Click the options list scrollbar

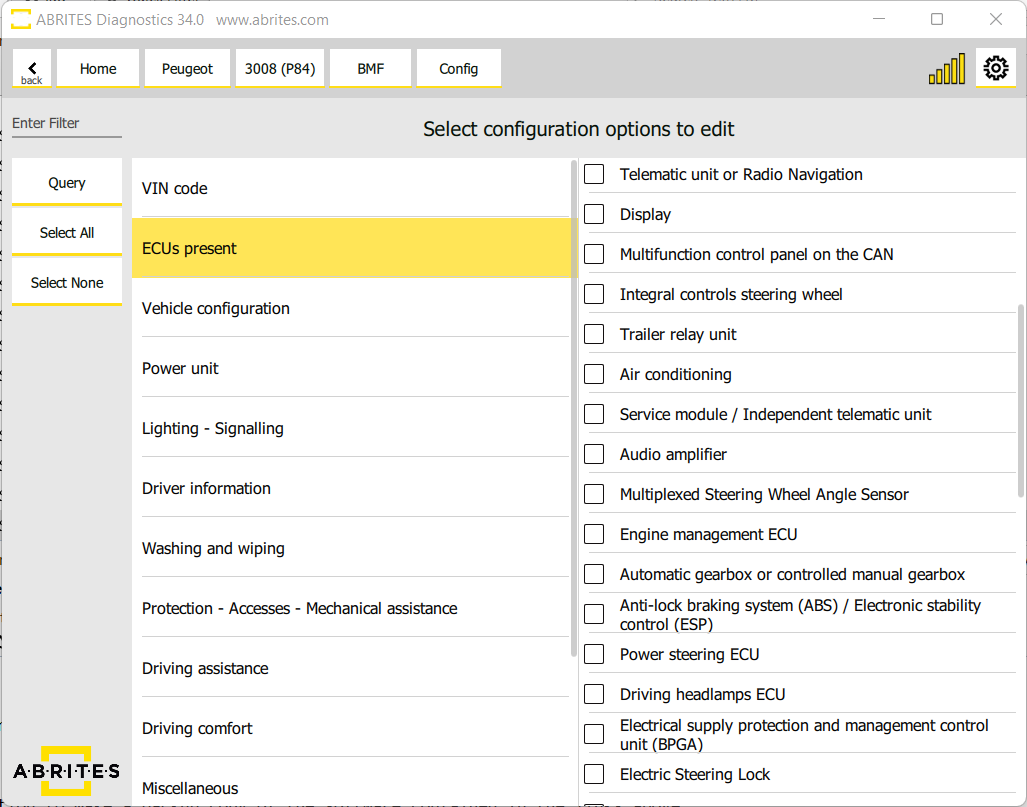1020,401
